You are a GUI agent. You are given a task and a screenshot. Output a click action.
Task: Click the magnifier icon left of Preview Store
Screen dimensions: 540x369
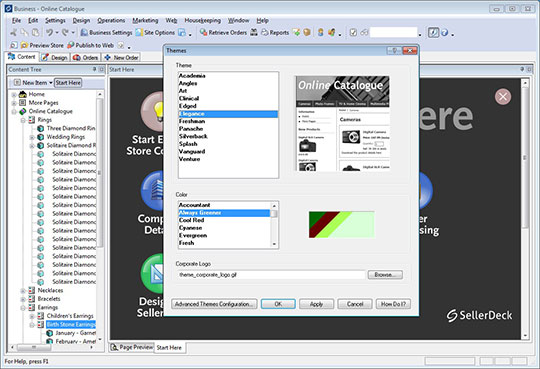point(13,45)
